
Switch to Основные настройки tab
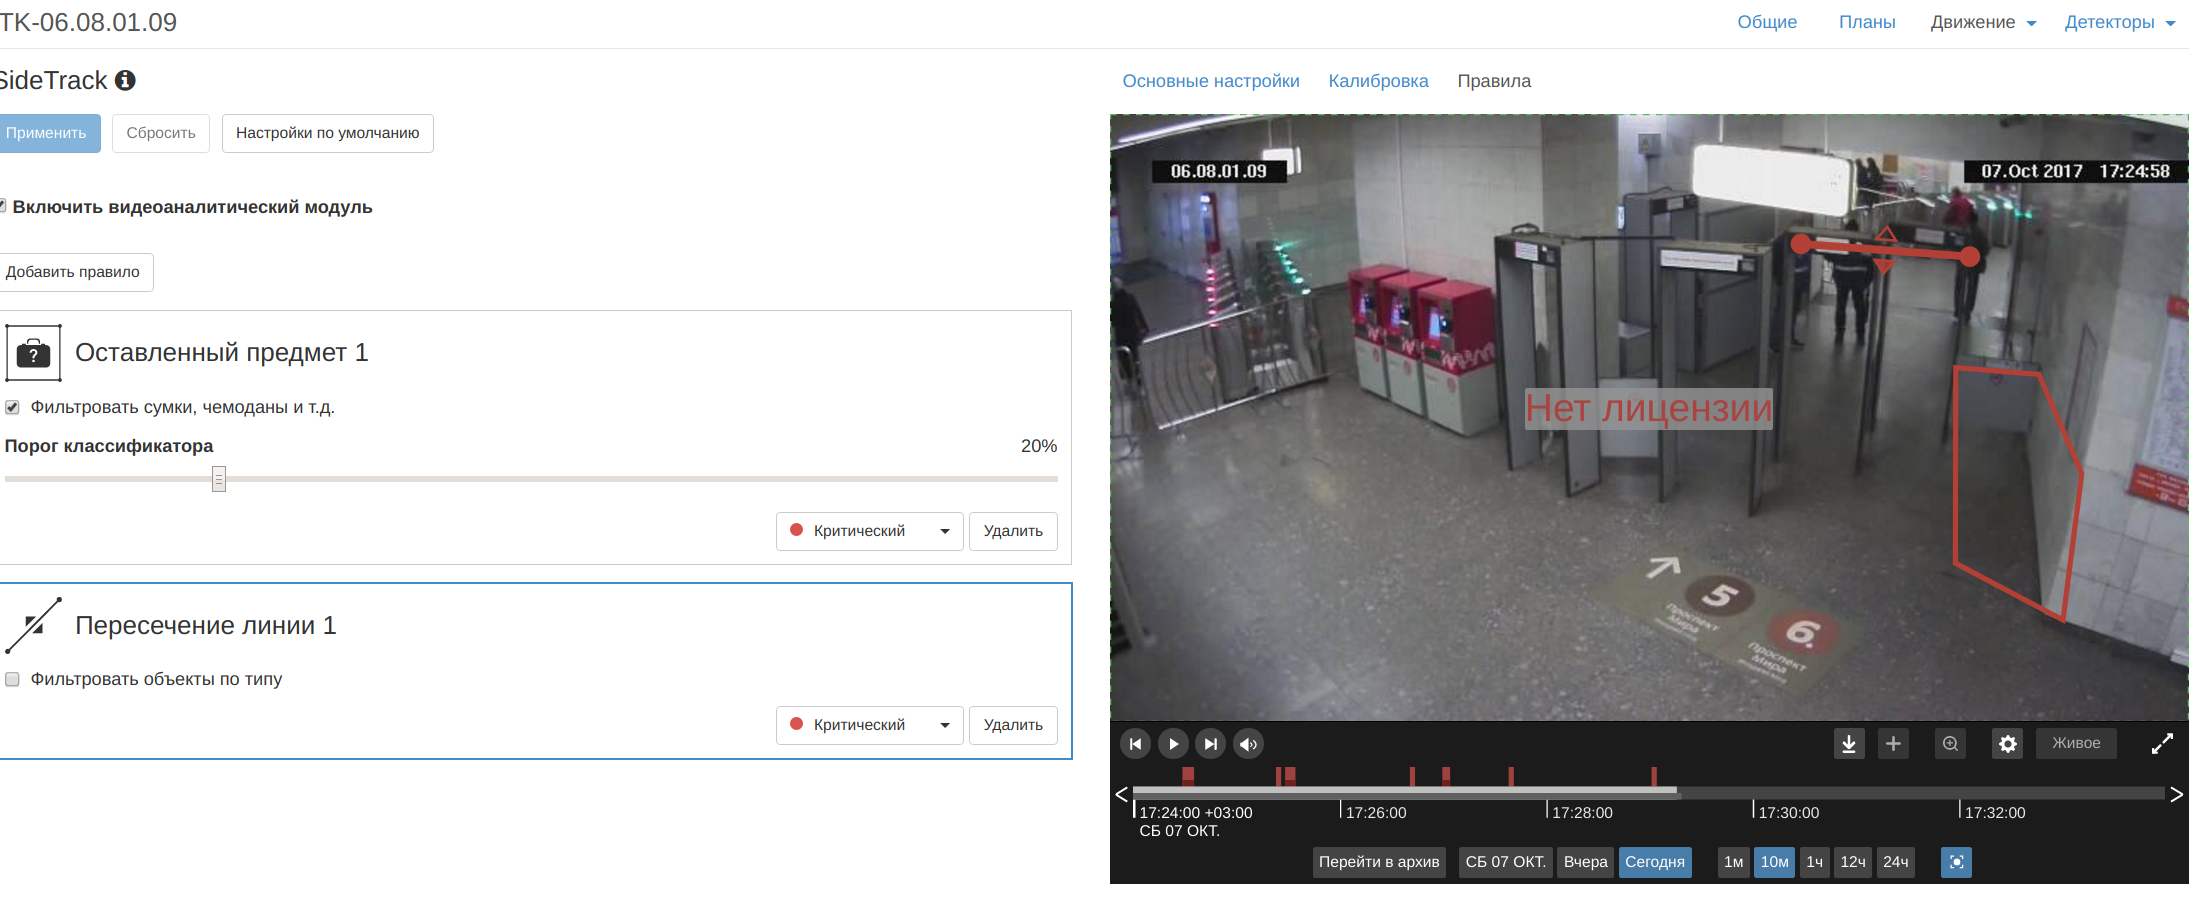pyautogui.click(x=1211, y=81)
